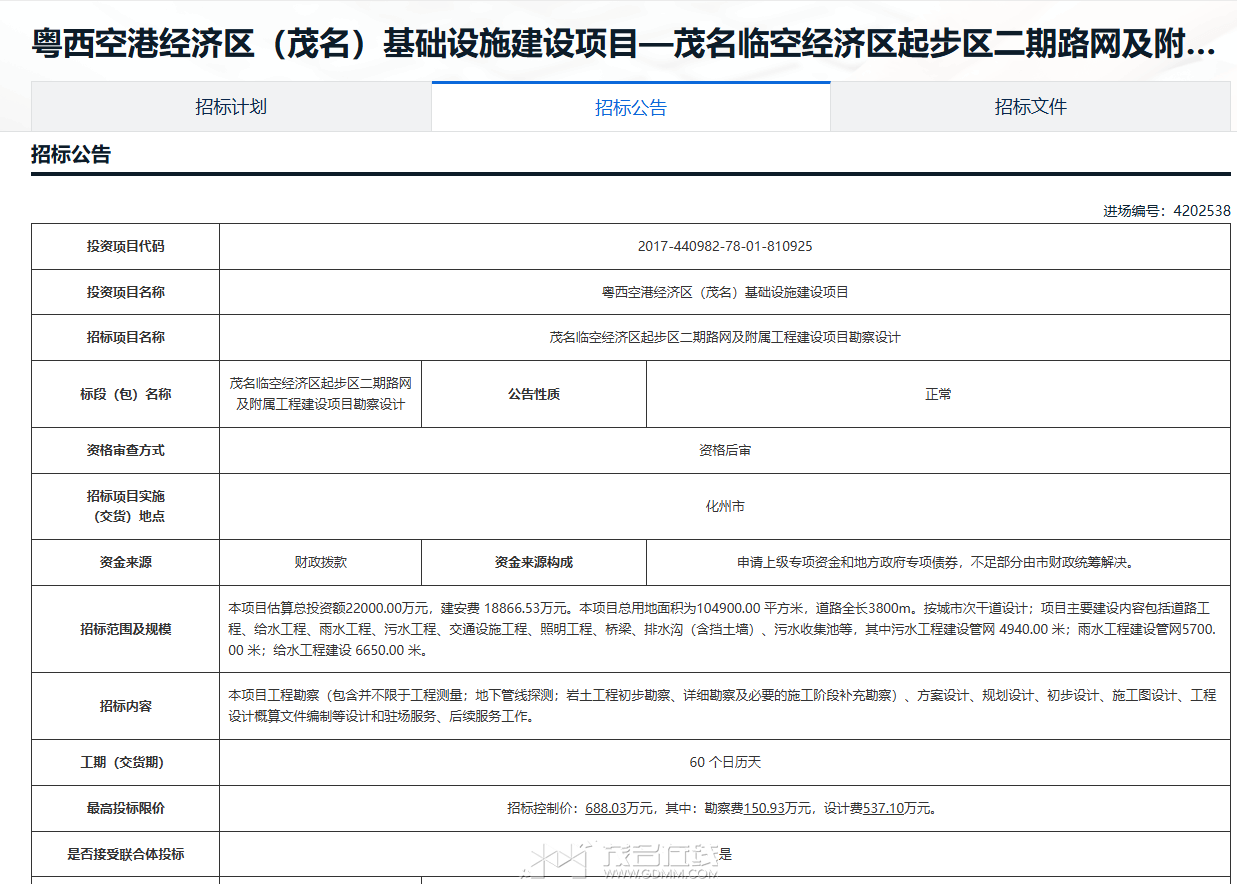Click the 资格后审 cell value

click(725, 451)
